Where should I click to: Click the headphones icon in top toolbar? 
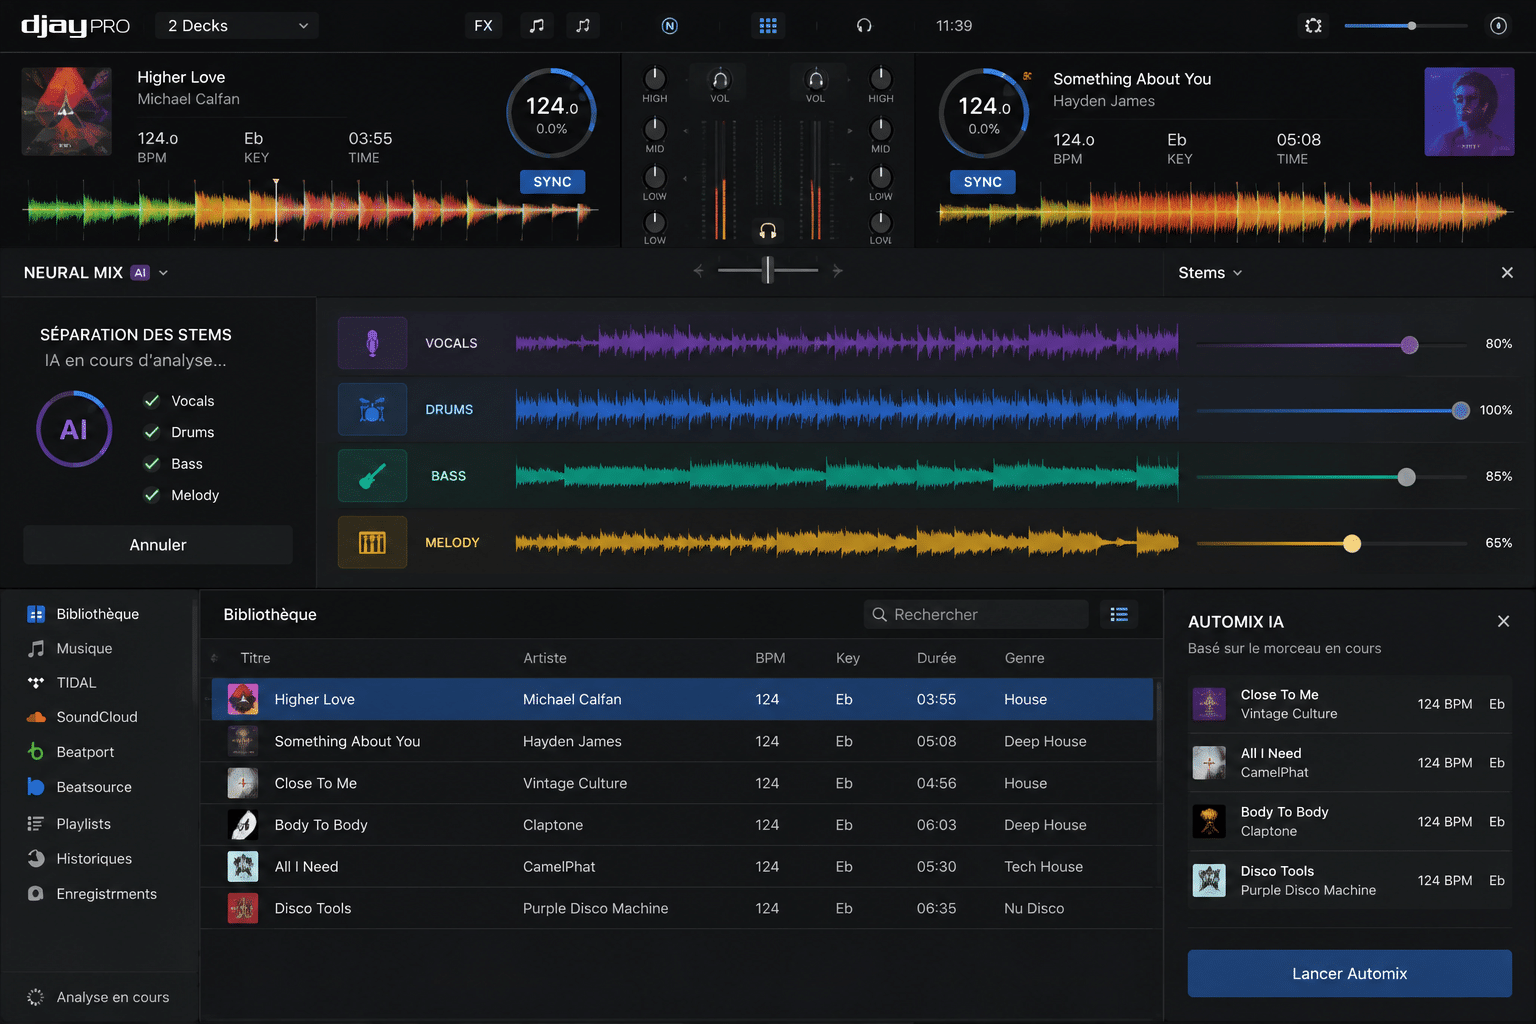(x=864, y=26)
